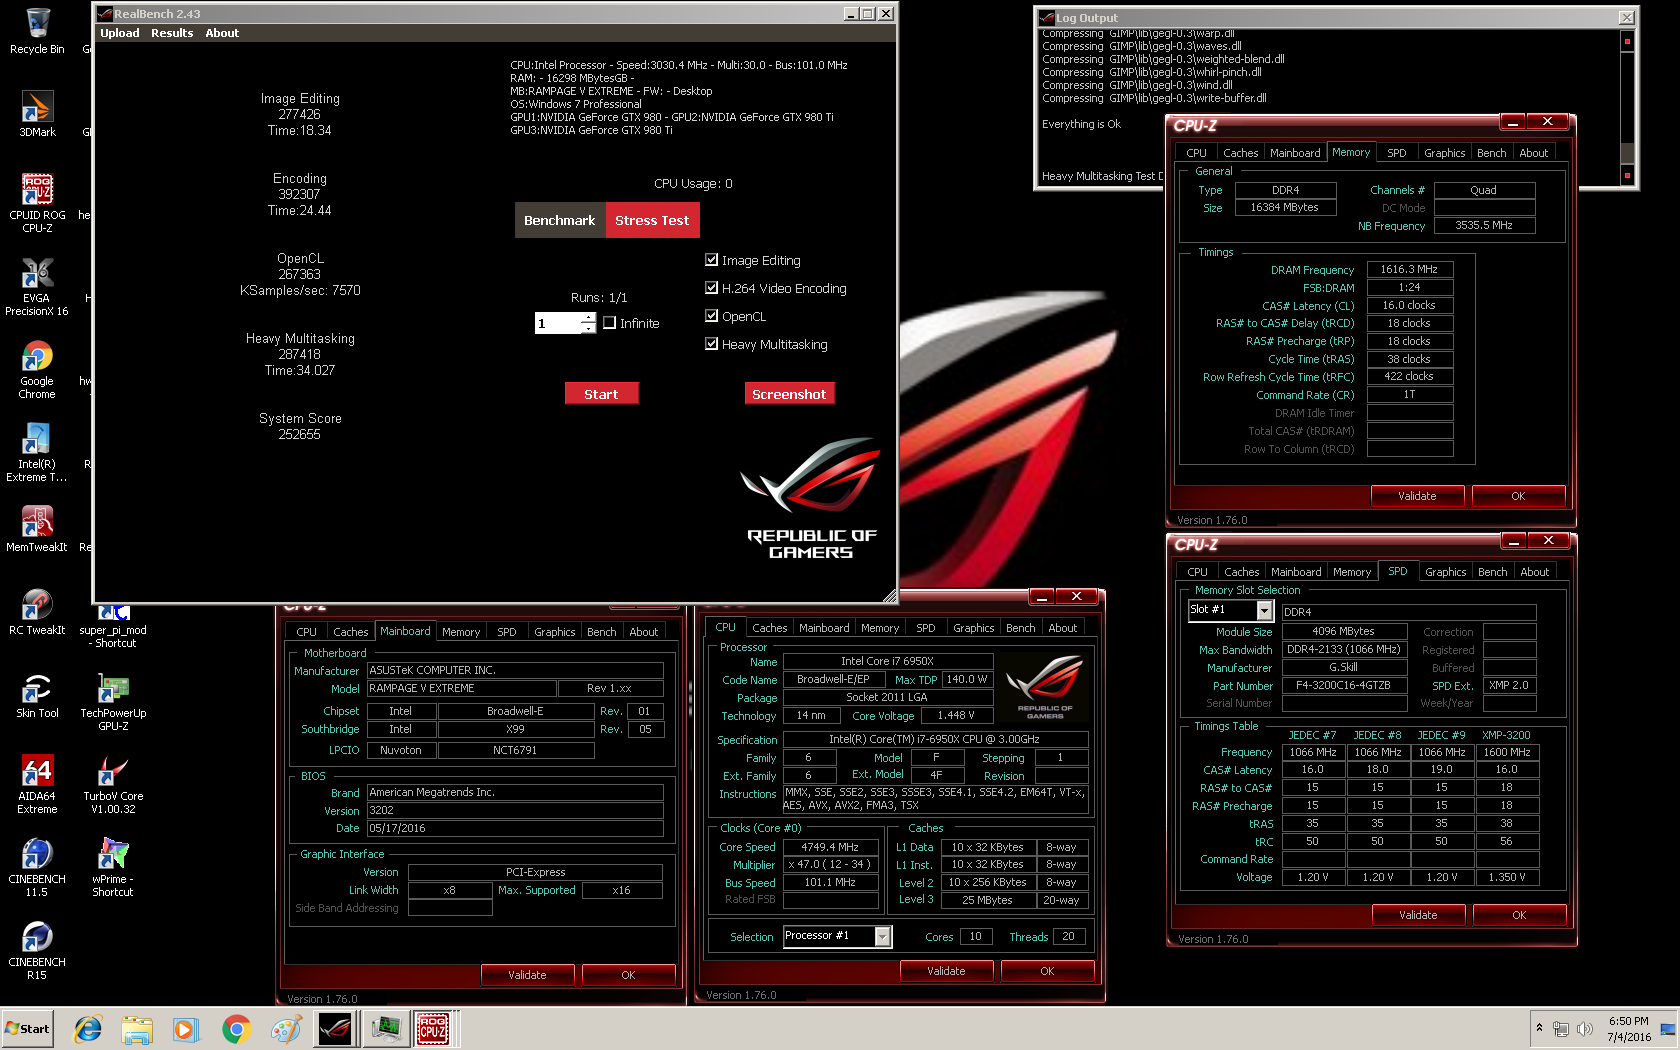Click the NB Frequency 3535.5 MHz value
Viewport: 1680px width, 1050px height.
pos(1484,226)
